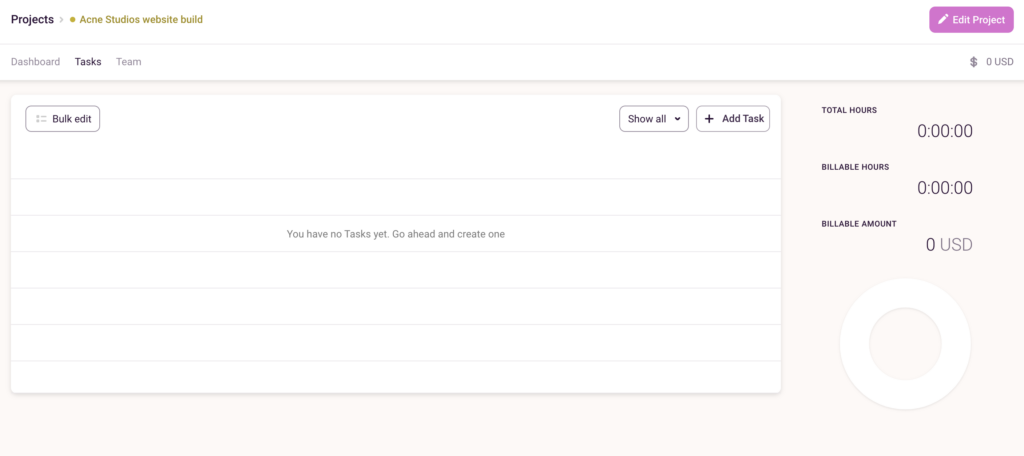Click the dollar sign icon

click(973, 62)
